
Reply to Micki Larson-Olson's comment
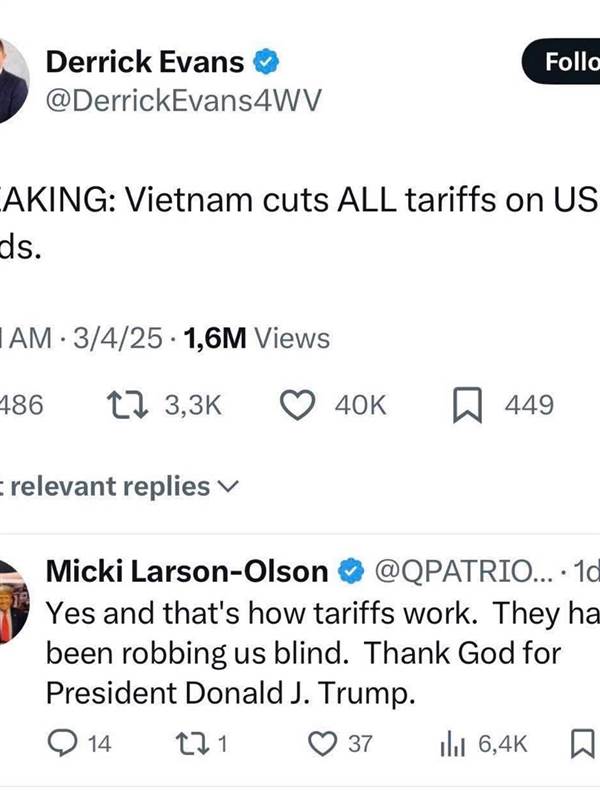click(x=62, y=743)
